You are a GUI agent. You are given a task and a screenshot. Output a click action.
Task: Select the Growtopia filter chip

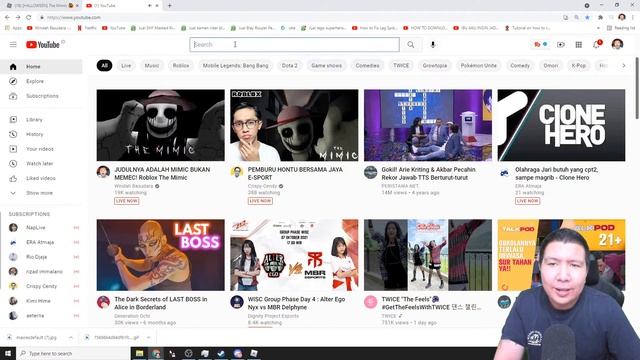pyautogui.click(x=435, y=65)
